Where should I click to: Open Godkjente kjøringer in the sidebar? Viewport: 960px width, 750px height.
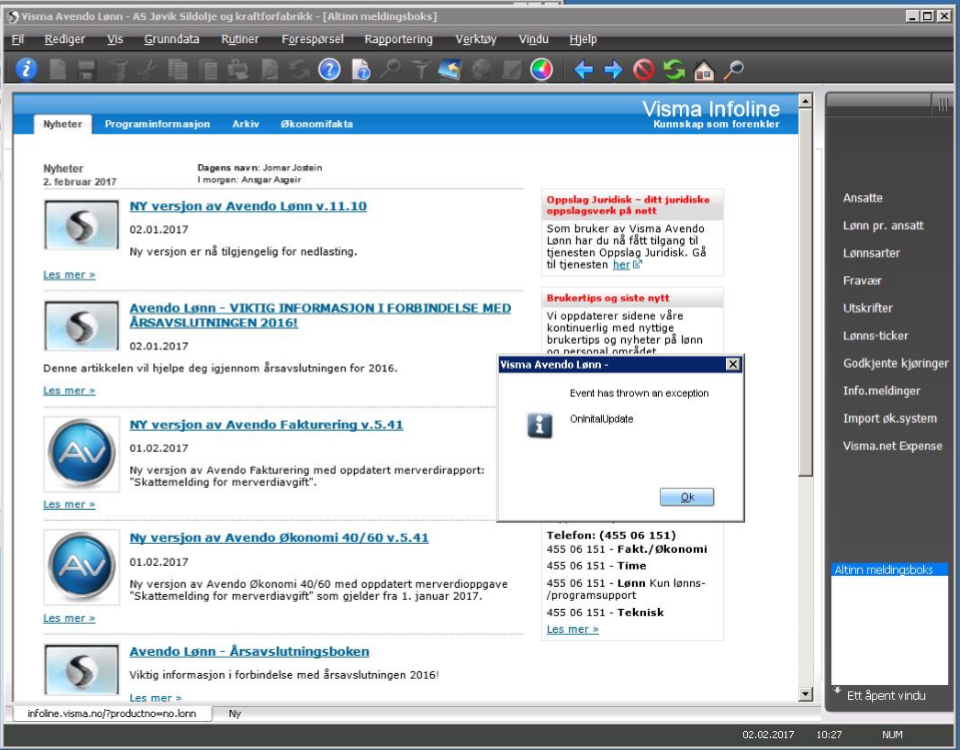[896, 363]
